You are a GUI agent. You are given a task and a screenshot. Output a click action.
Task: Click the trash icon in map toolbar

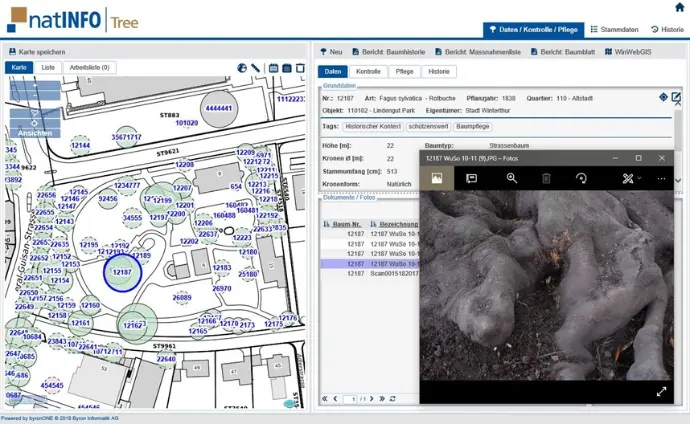click(x=300, y=68)
